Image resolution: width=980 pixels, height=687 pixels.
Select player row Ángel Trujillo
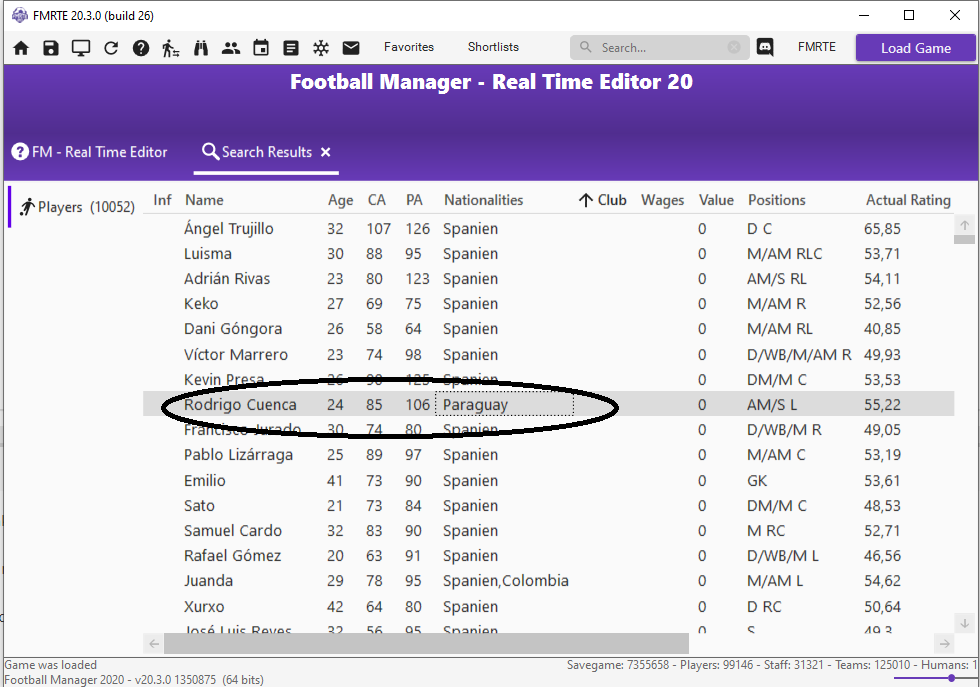click(x=549, y=229)
